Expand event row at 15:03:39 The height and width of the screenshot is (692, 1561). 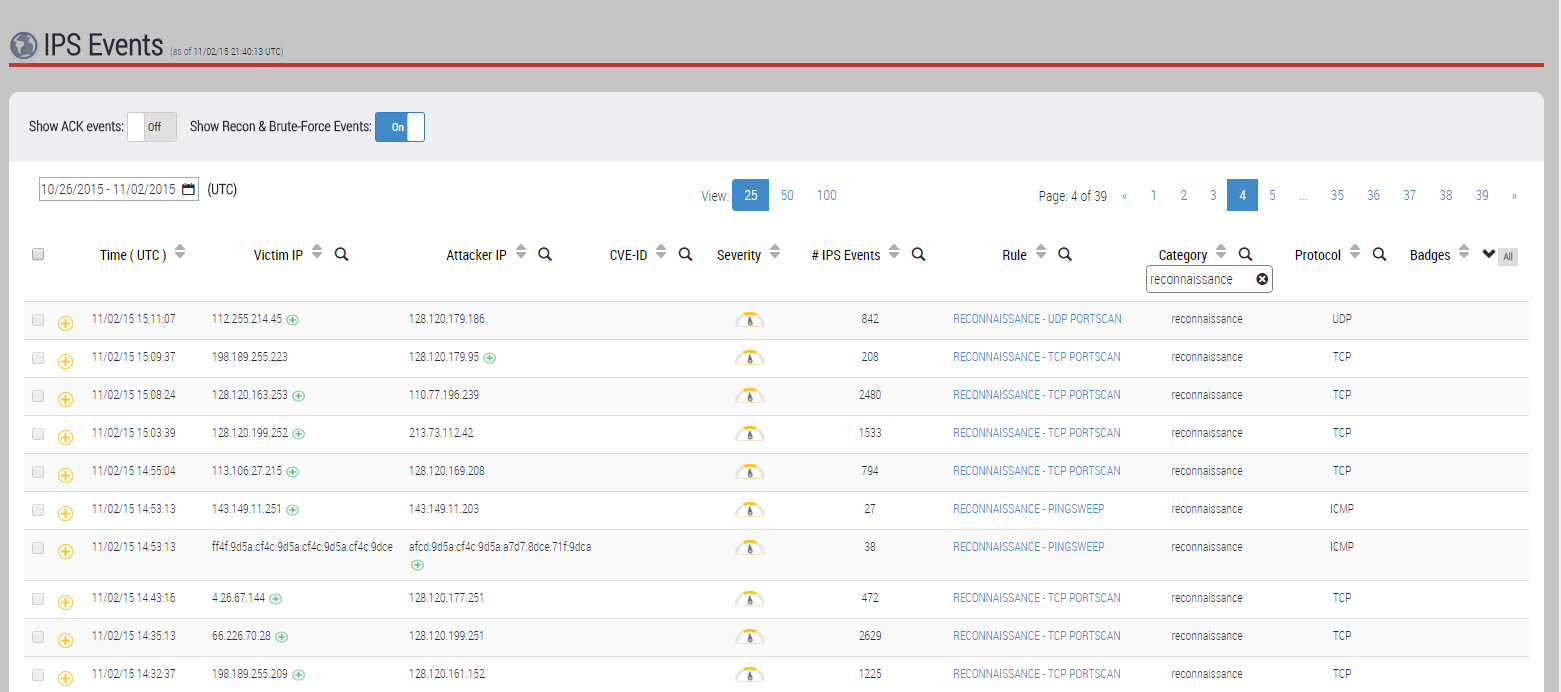click(66, 437)
